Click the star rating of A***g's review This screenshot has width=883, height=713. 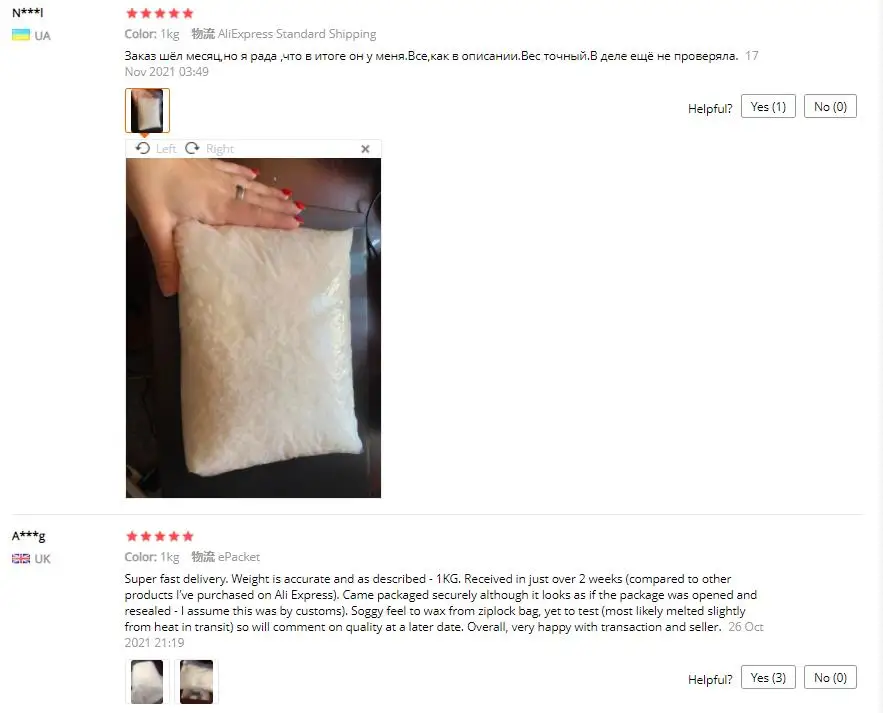(x=159, y=536)
